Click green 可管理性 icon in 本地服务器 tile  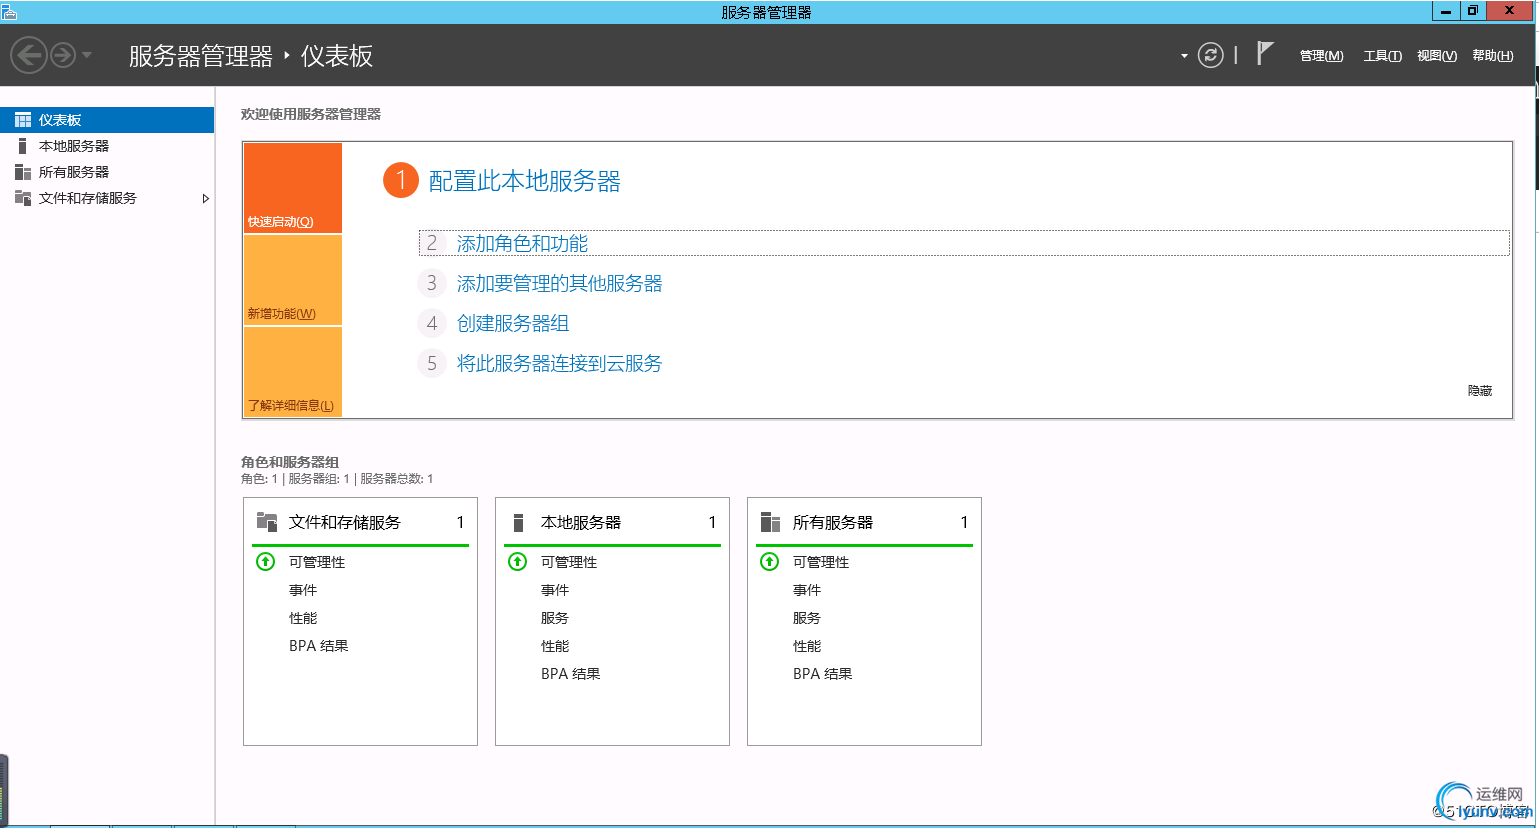(x=517, y=561)
